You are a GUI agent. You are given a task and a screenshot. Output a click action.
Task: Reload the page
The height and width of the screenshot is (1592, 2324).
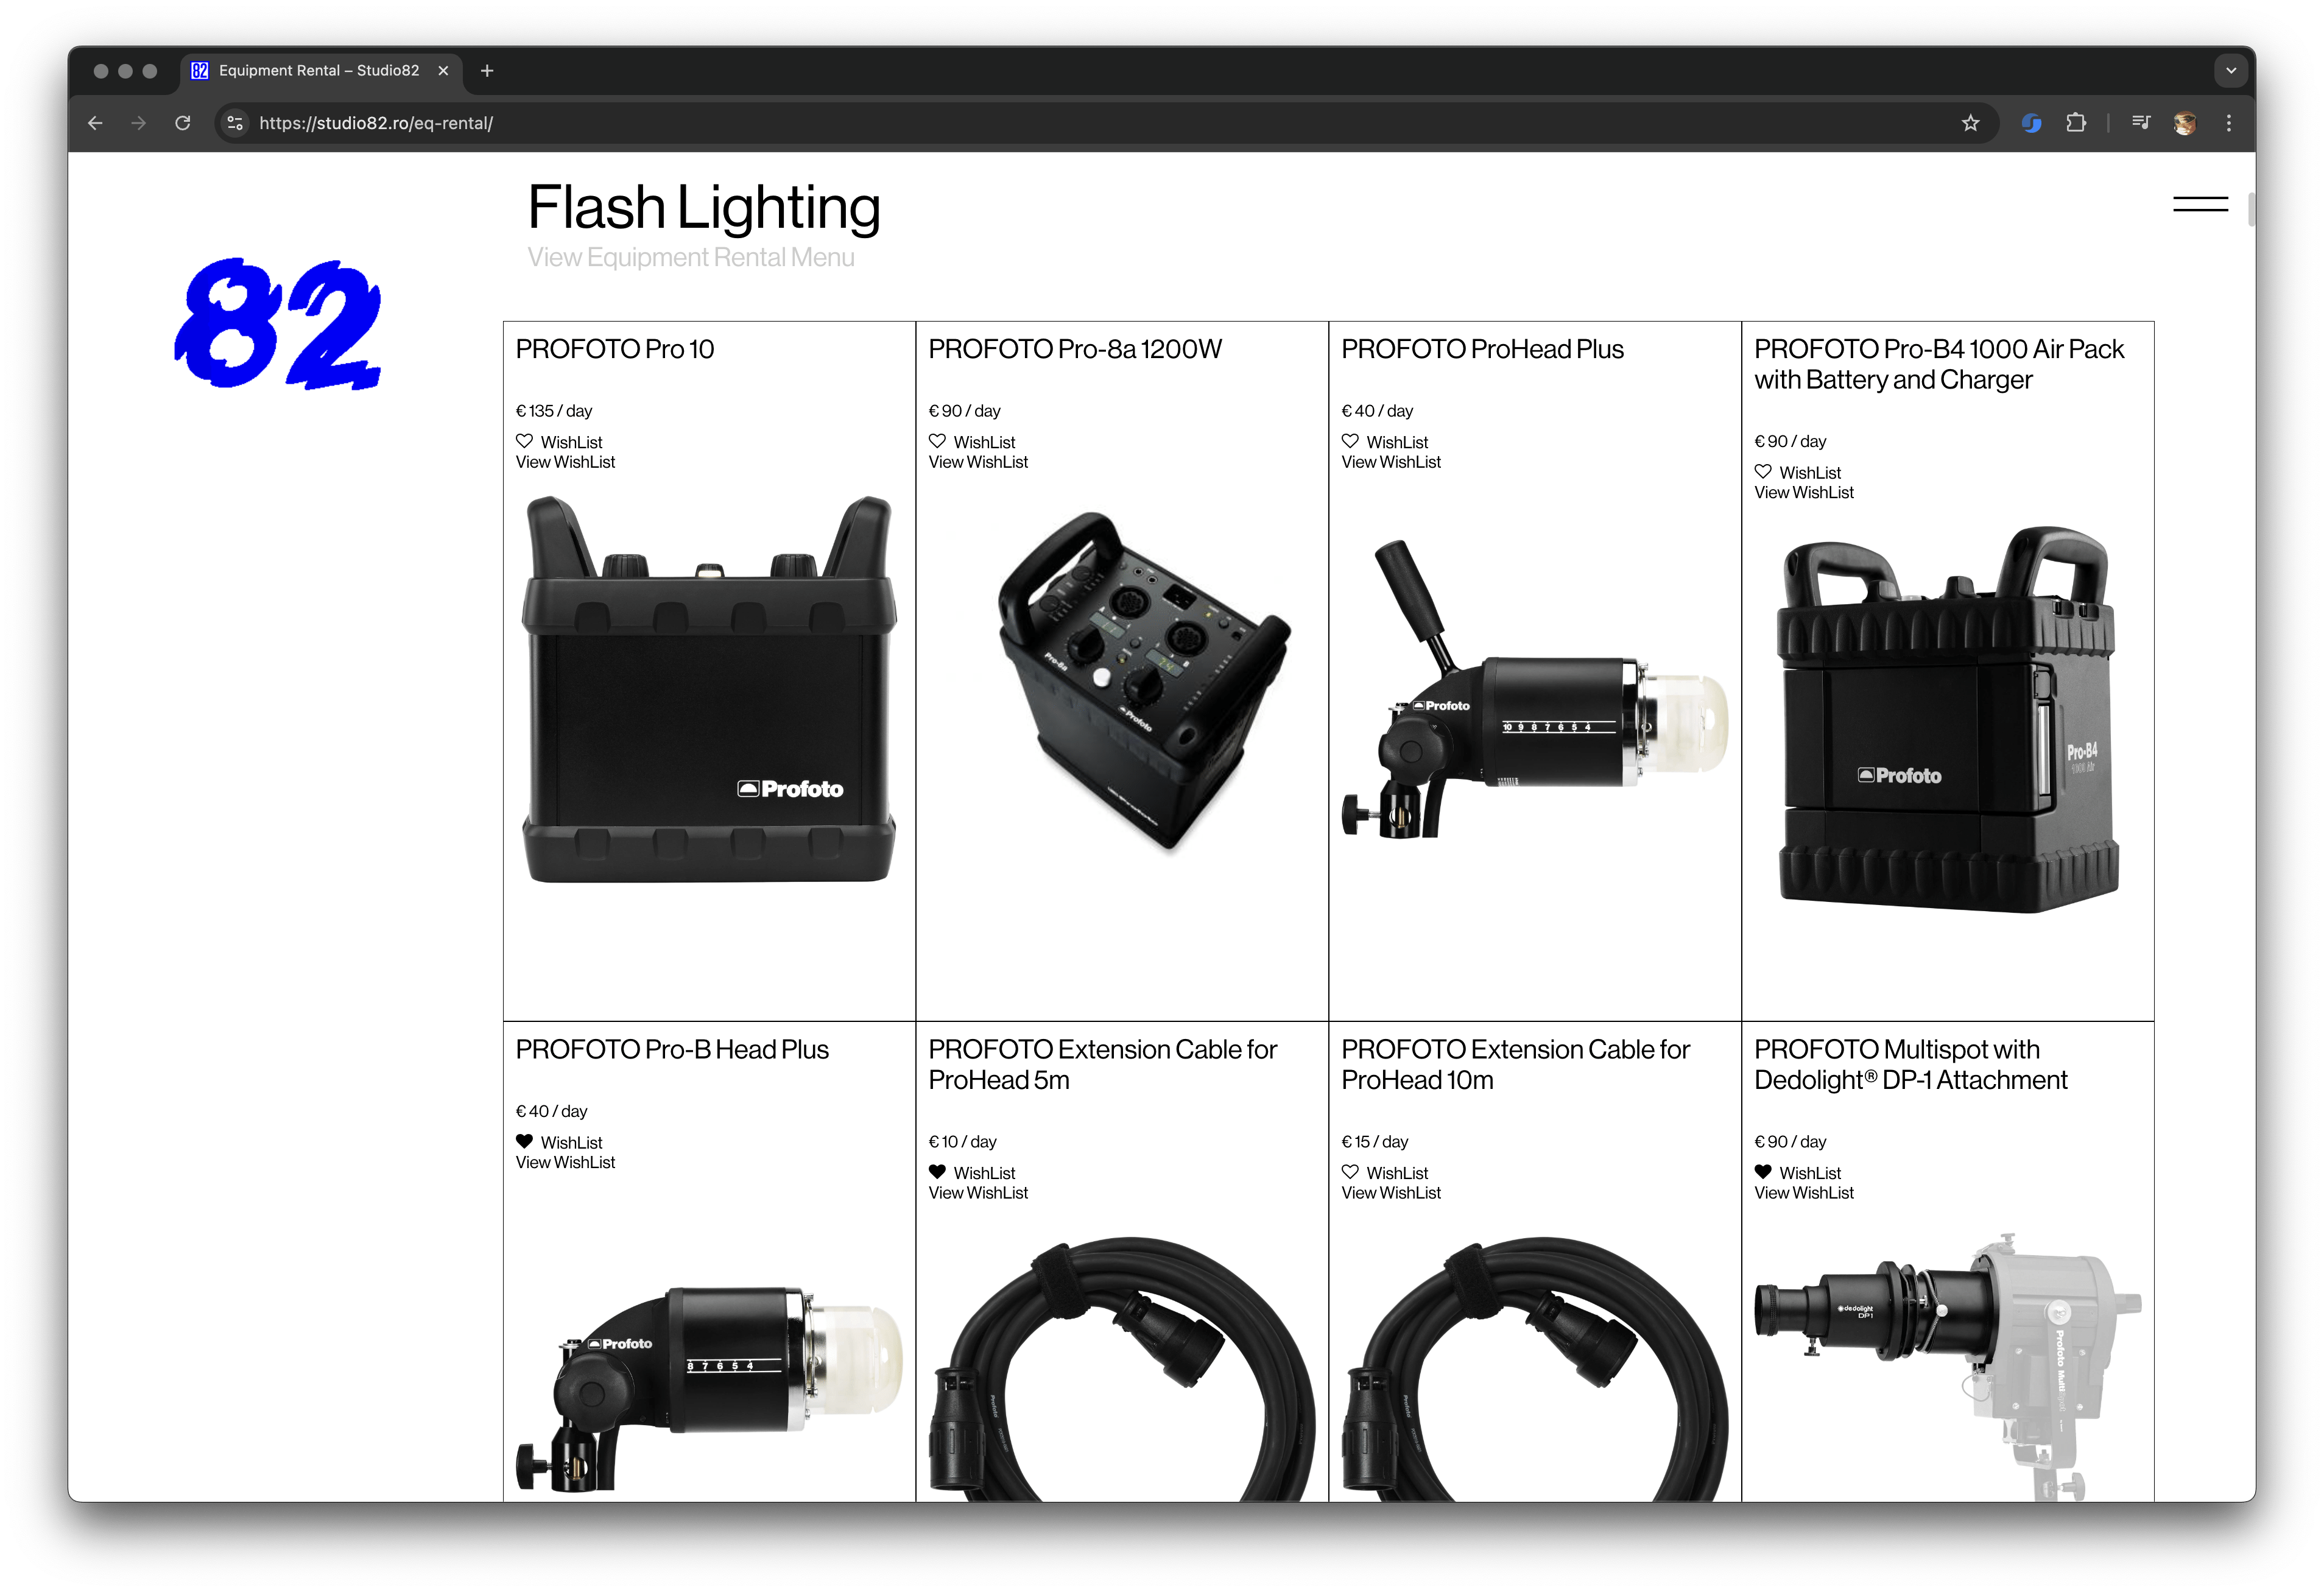coord(183,123)
